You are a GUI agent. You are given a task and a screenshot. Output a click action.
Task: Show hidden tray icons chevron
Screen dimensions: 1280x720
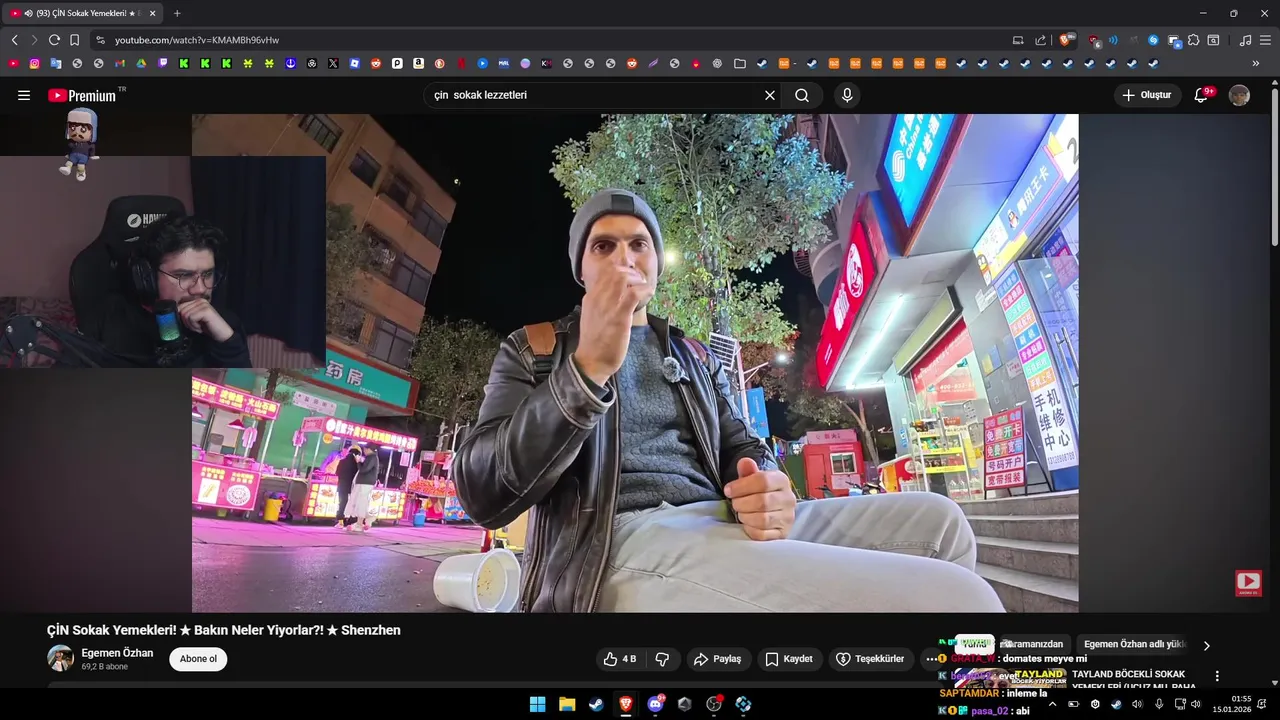click(x=1051, y=704)
